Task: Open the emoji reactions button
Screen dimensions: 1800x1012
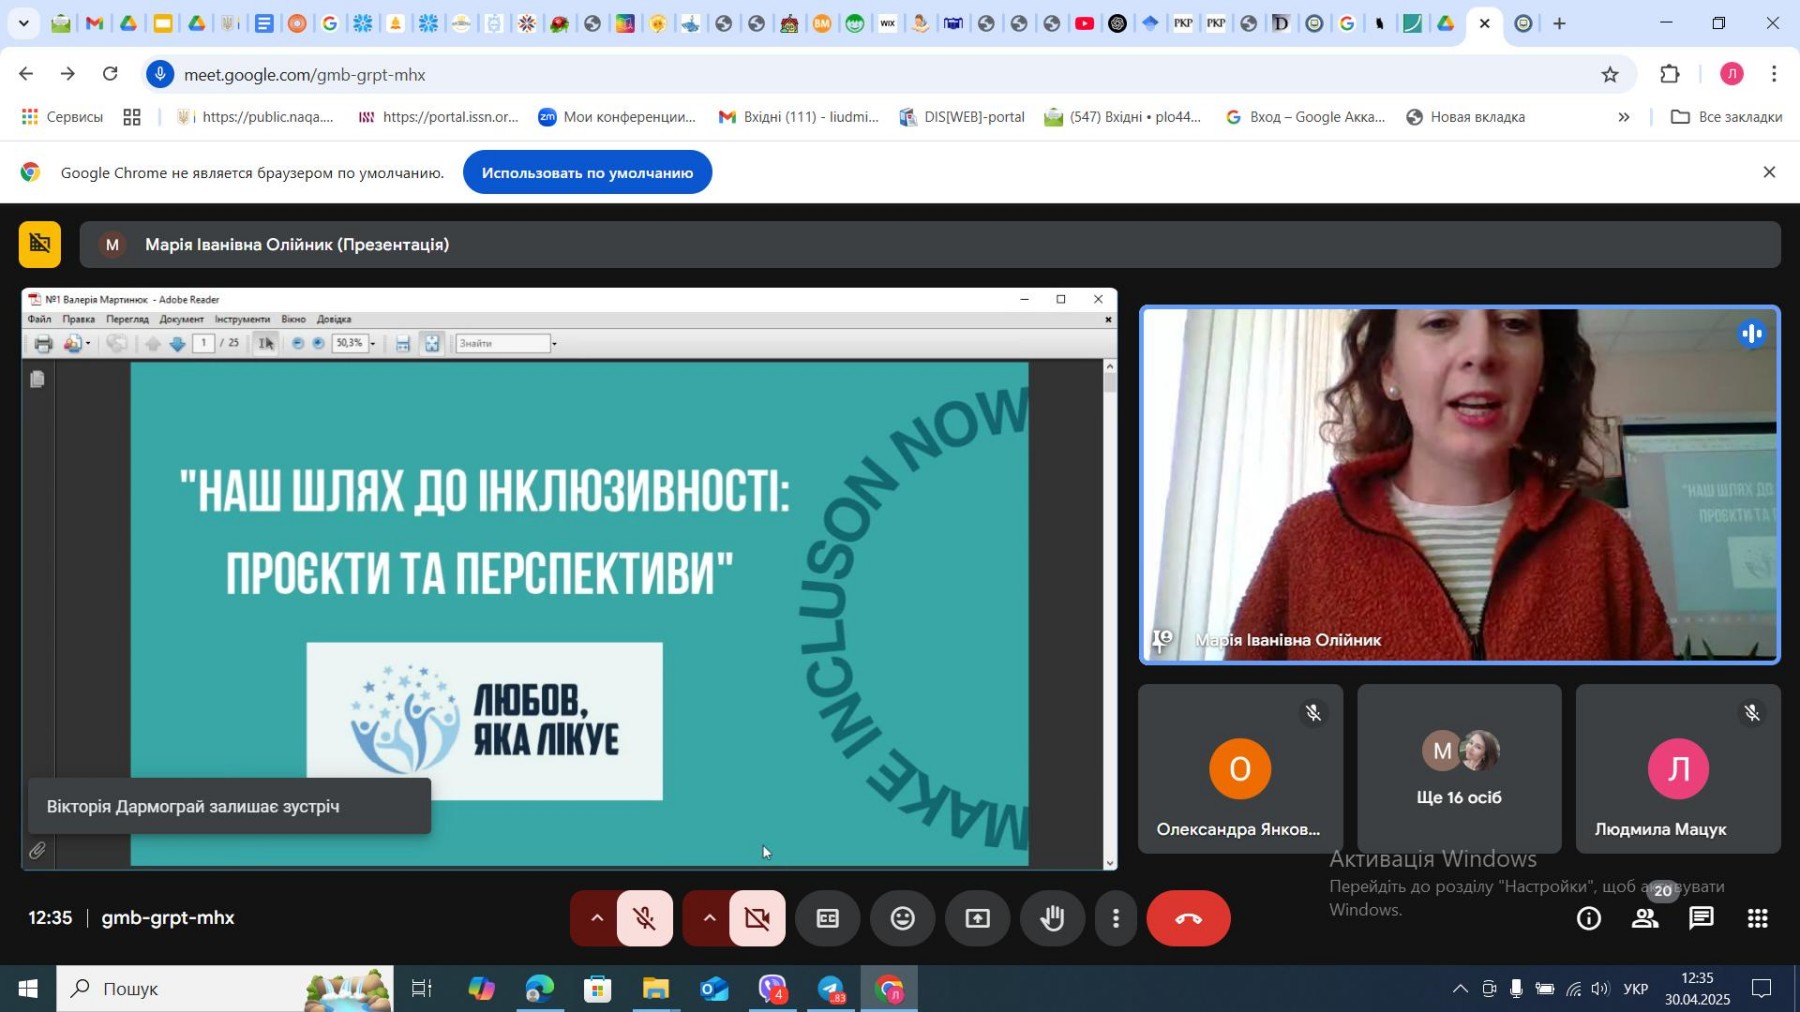Action: [902, 918]
